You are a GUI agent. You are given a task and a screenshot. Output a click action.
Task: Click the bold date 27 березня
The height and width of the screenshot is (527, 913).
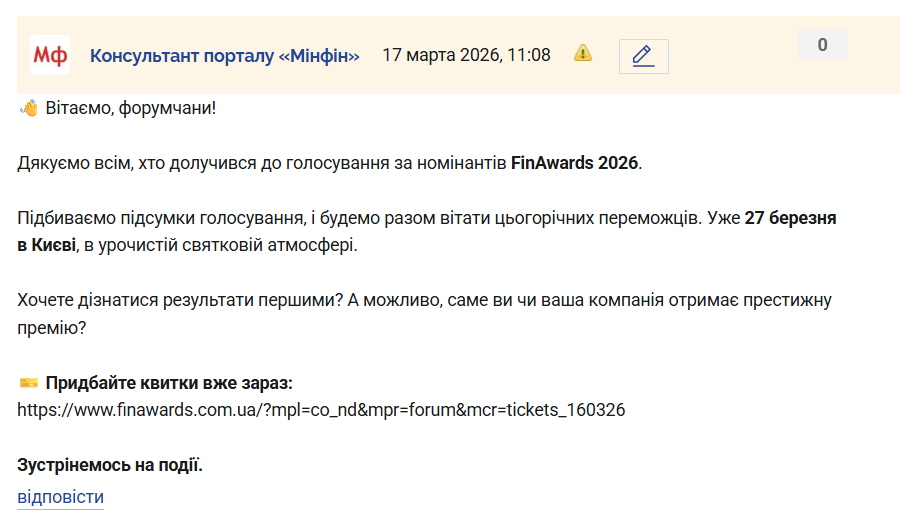790,218
